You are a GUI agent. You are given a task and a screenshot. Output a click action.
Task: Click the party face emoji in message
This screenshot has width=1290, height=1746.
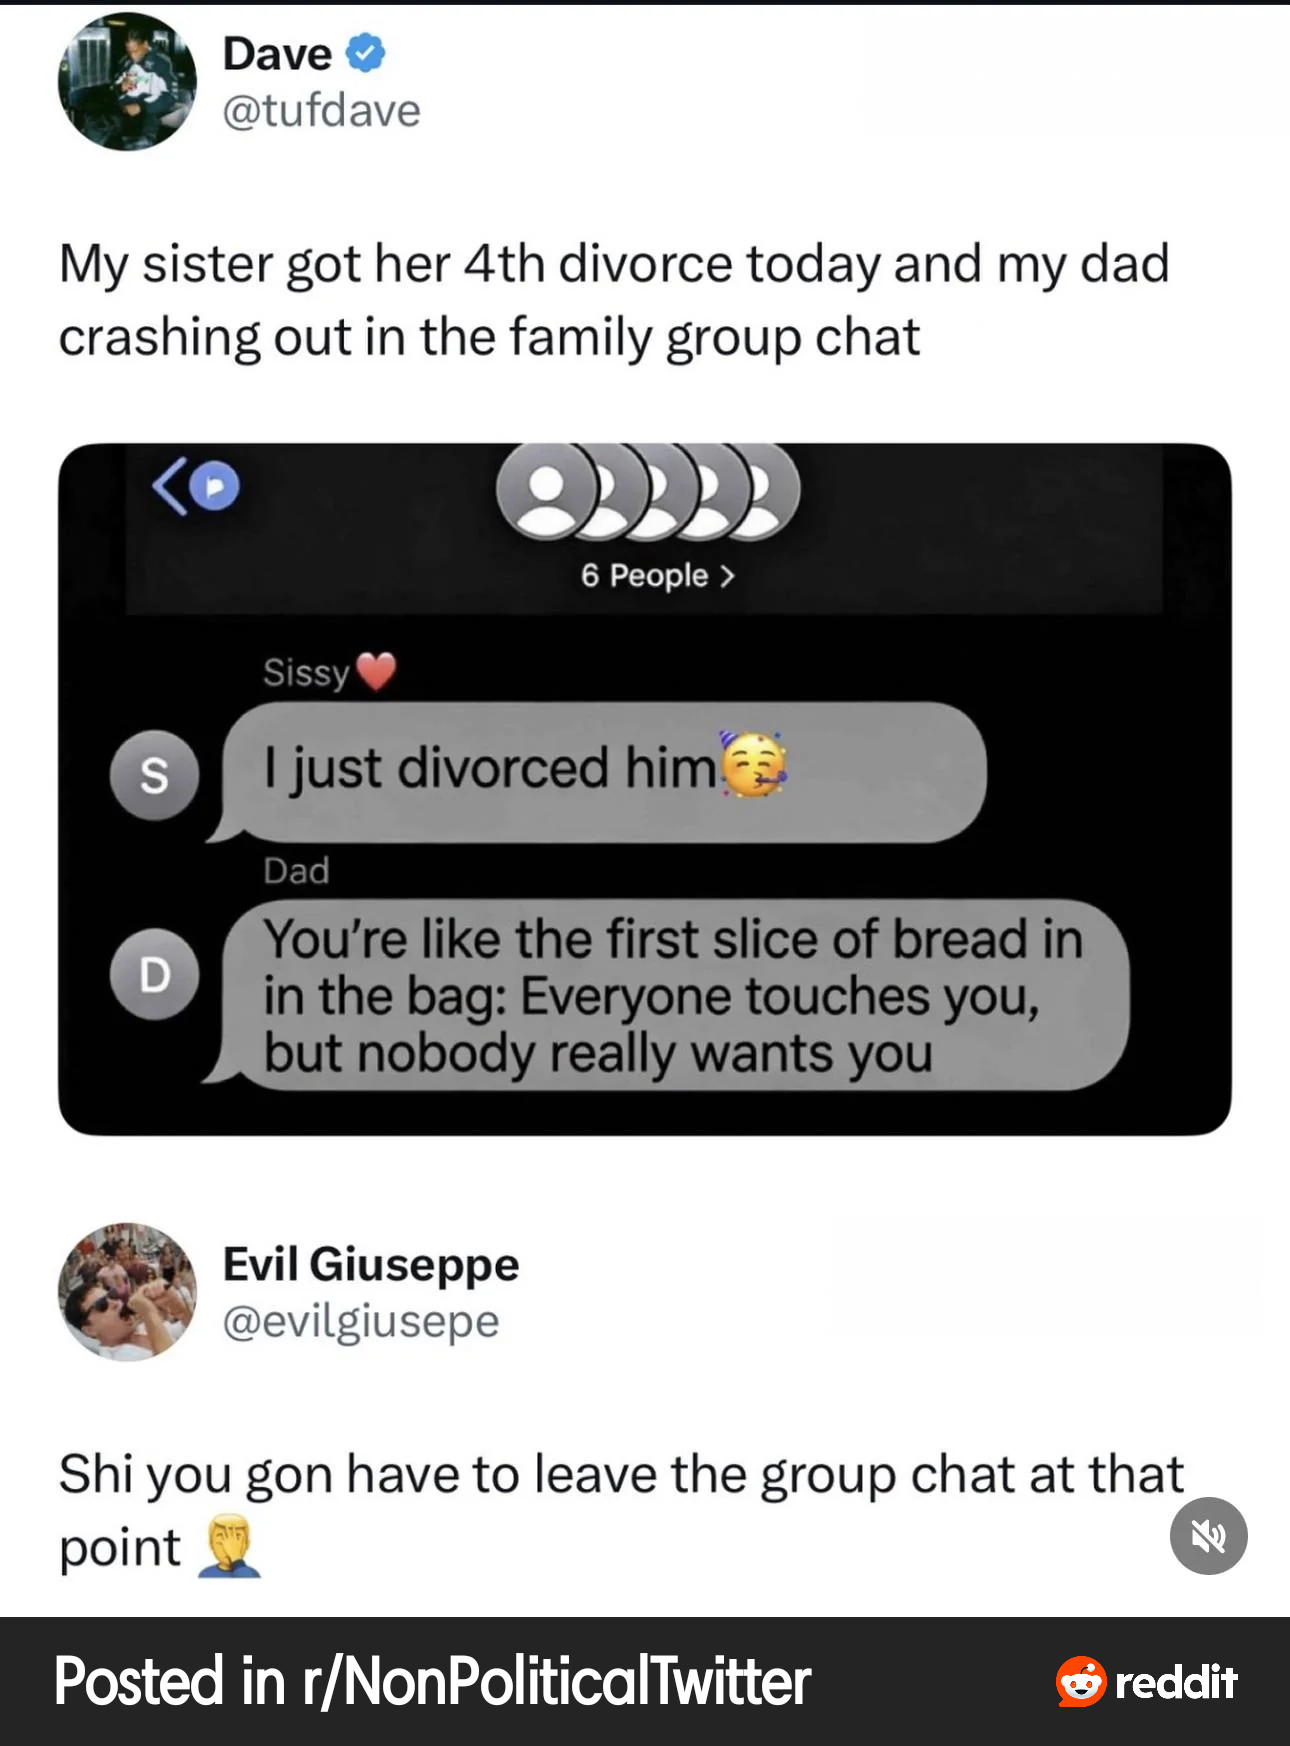pos(754,765)
